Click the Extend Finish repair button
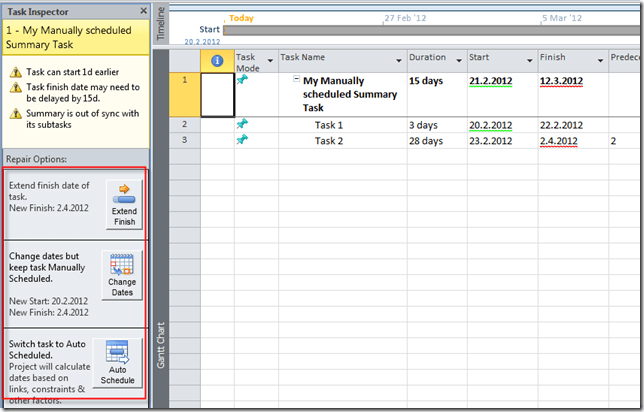This screenshot has height=412, width=644. [x=124, y=204]
